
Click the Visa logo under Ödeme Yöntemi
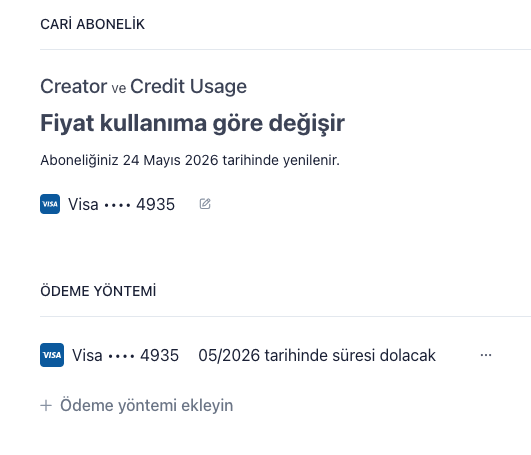[52, 355]
